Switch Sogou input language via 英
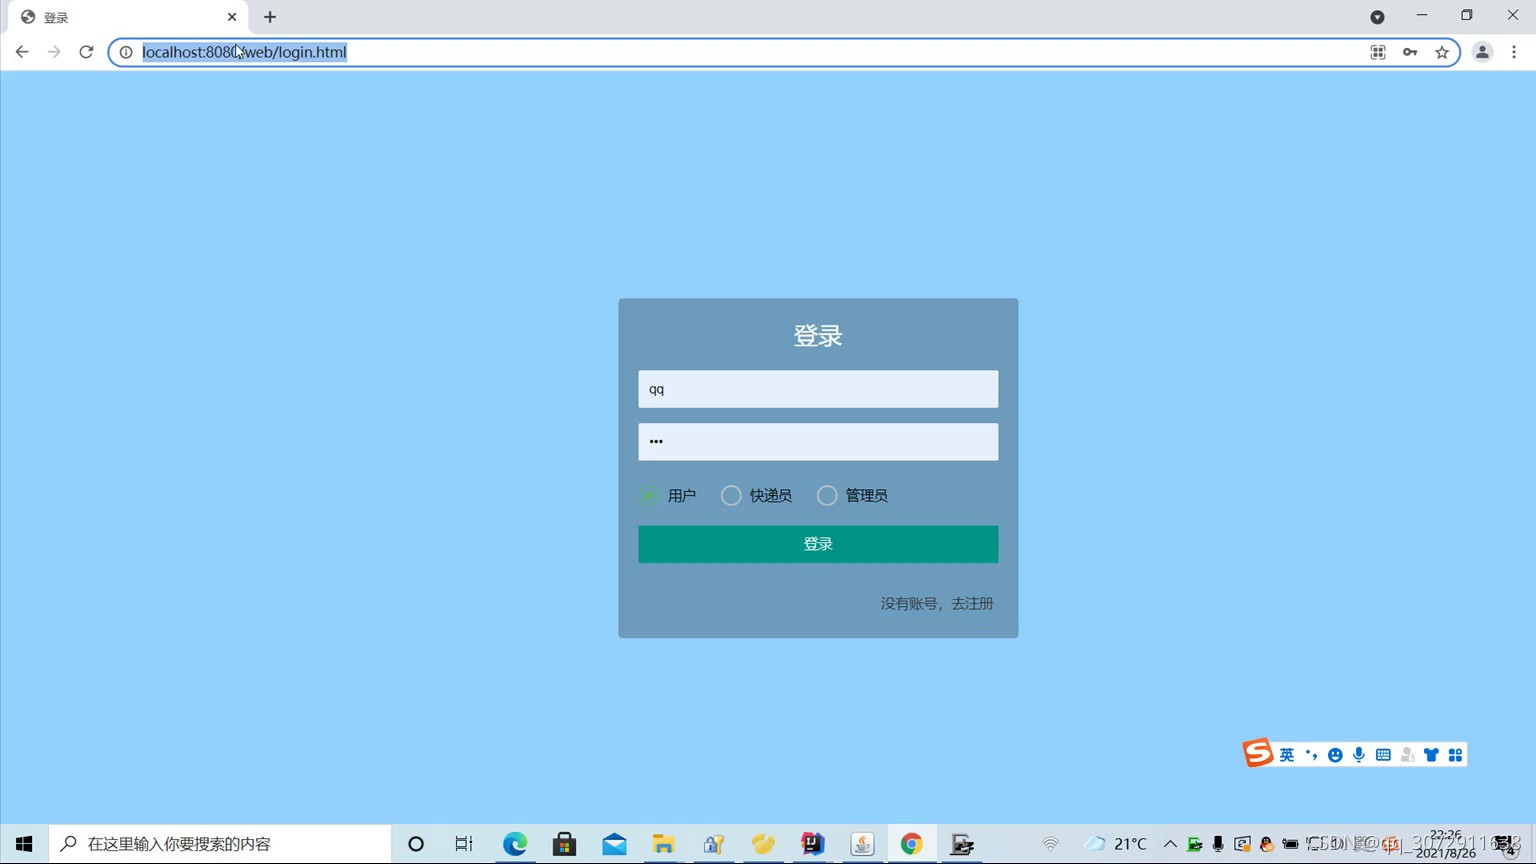Screen dimensions: 1536x864 click(1287, 755)
